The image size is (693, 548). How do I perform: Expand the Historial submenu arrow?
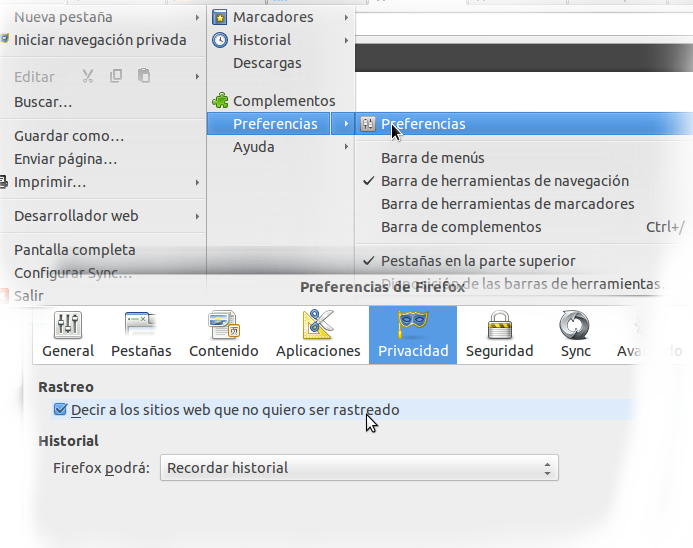(x=346, y=41)
